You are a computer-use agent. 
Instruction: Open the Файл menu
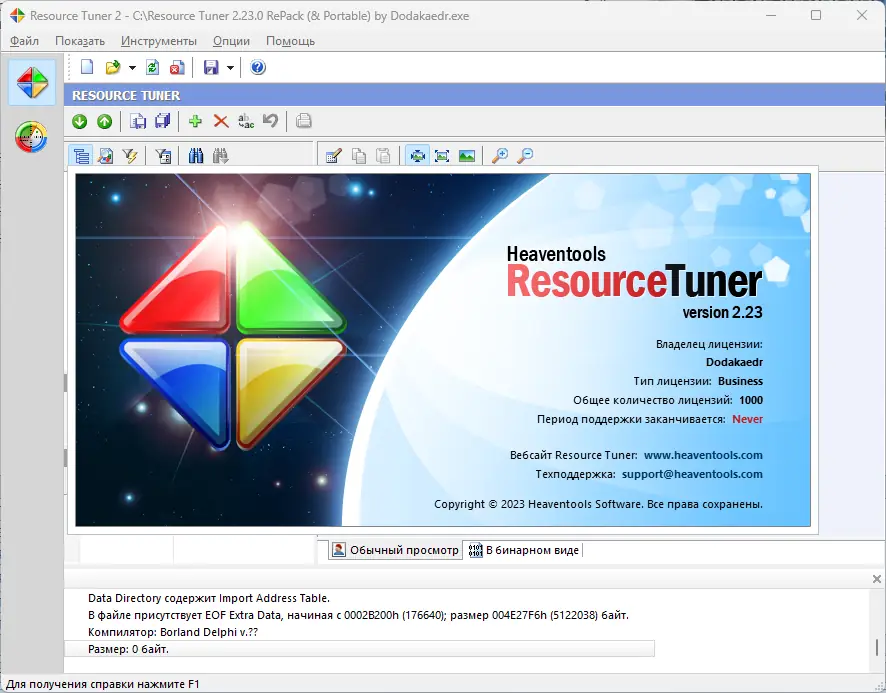click(24, 41)
